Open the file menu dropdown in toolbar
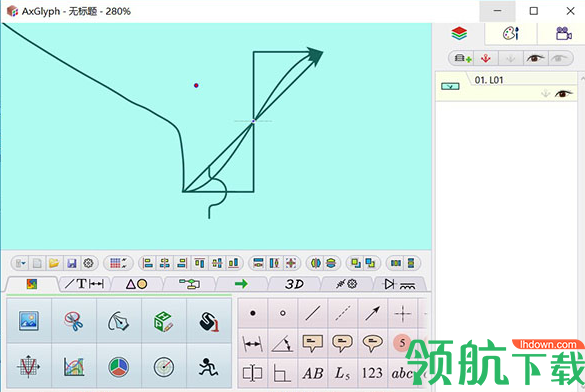This screenshot has width=585, height=392. tap(21, 263)
